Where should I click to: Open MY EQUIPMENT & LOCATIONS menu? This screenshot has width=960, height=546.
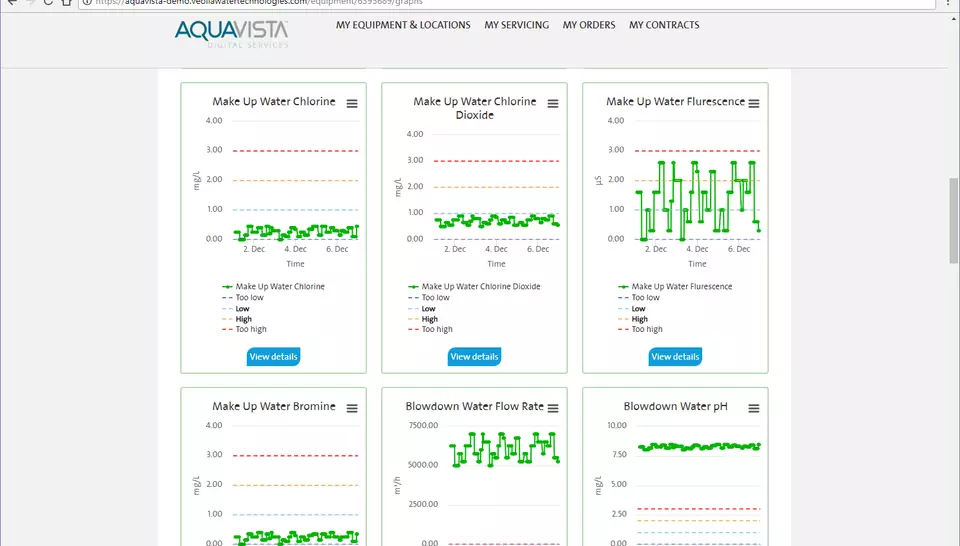pos(403,25)
